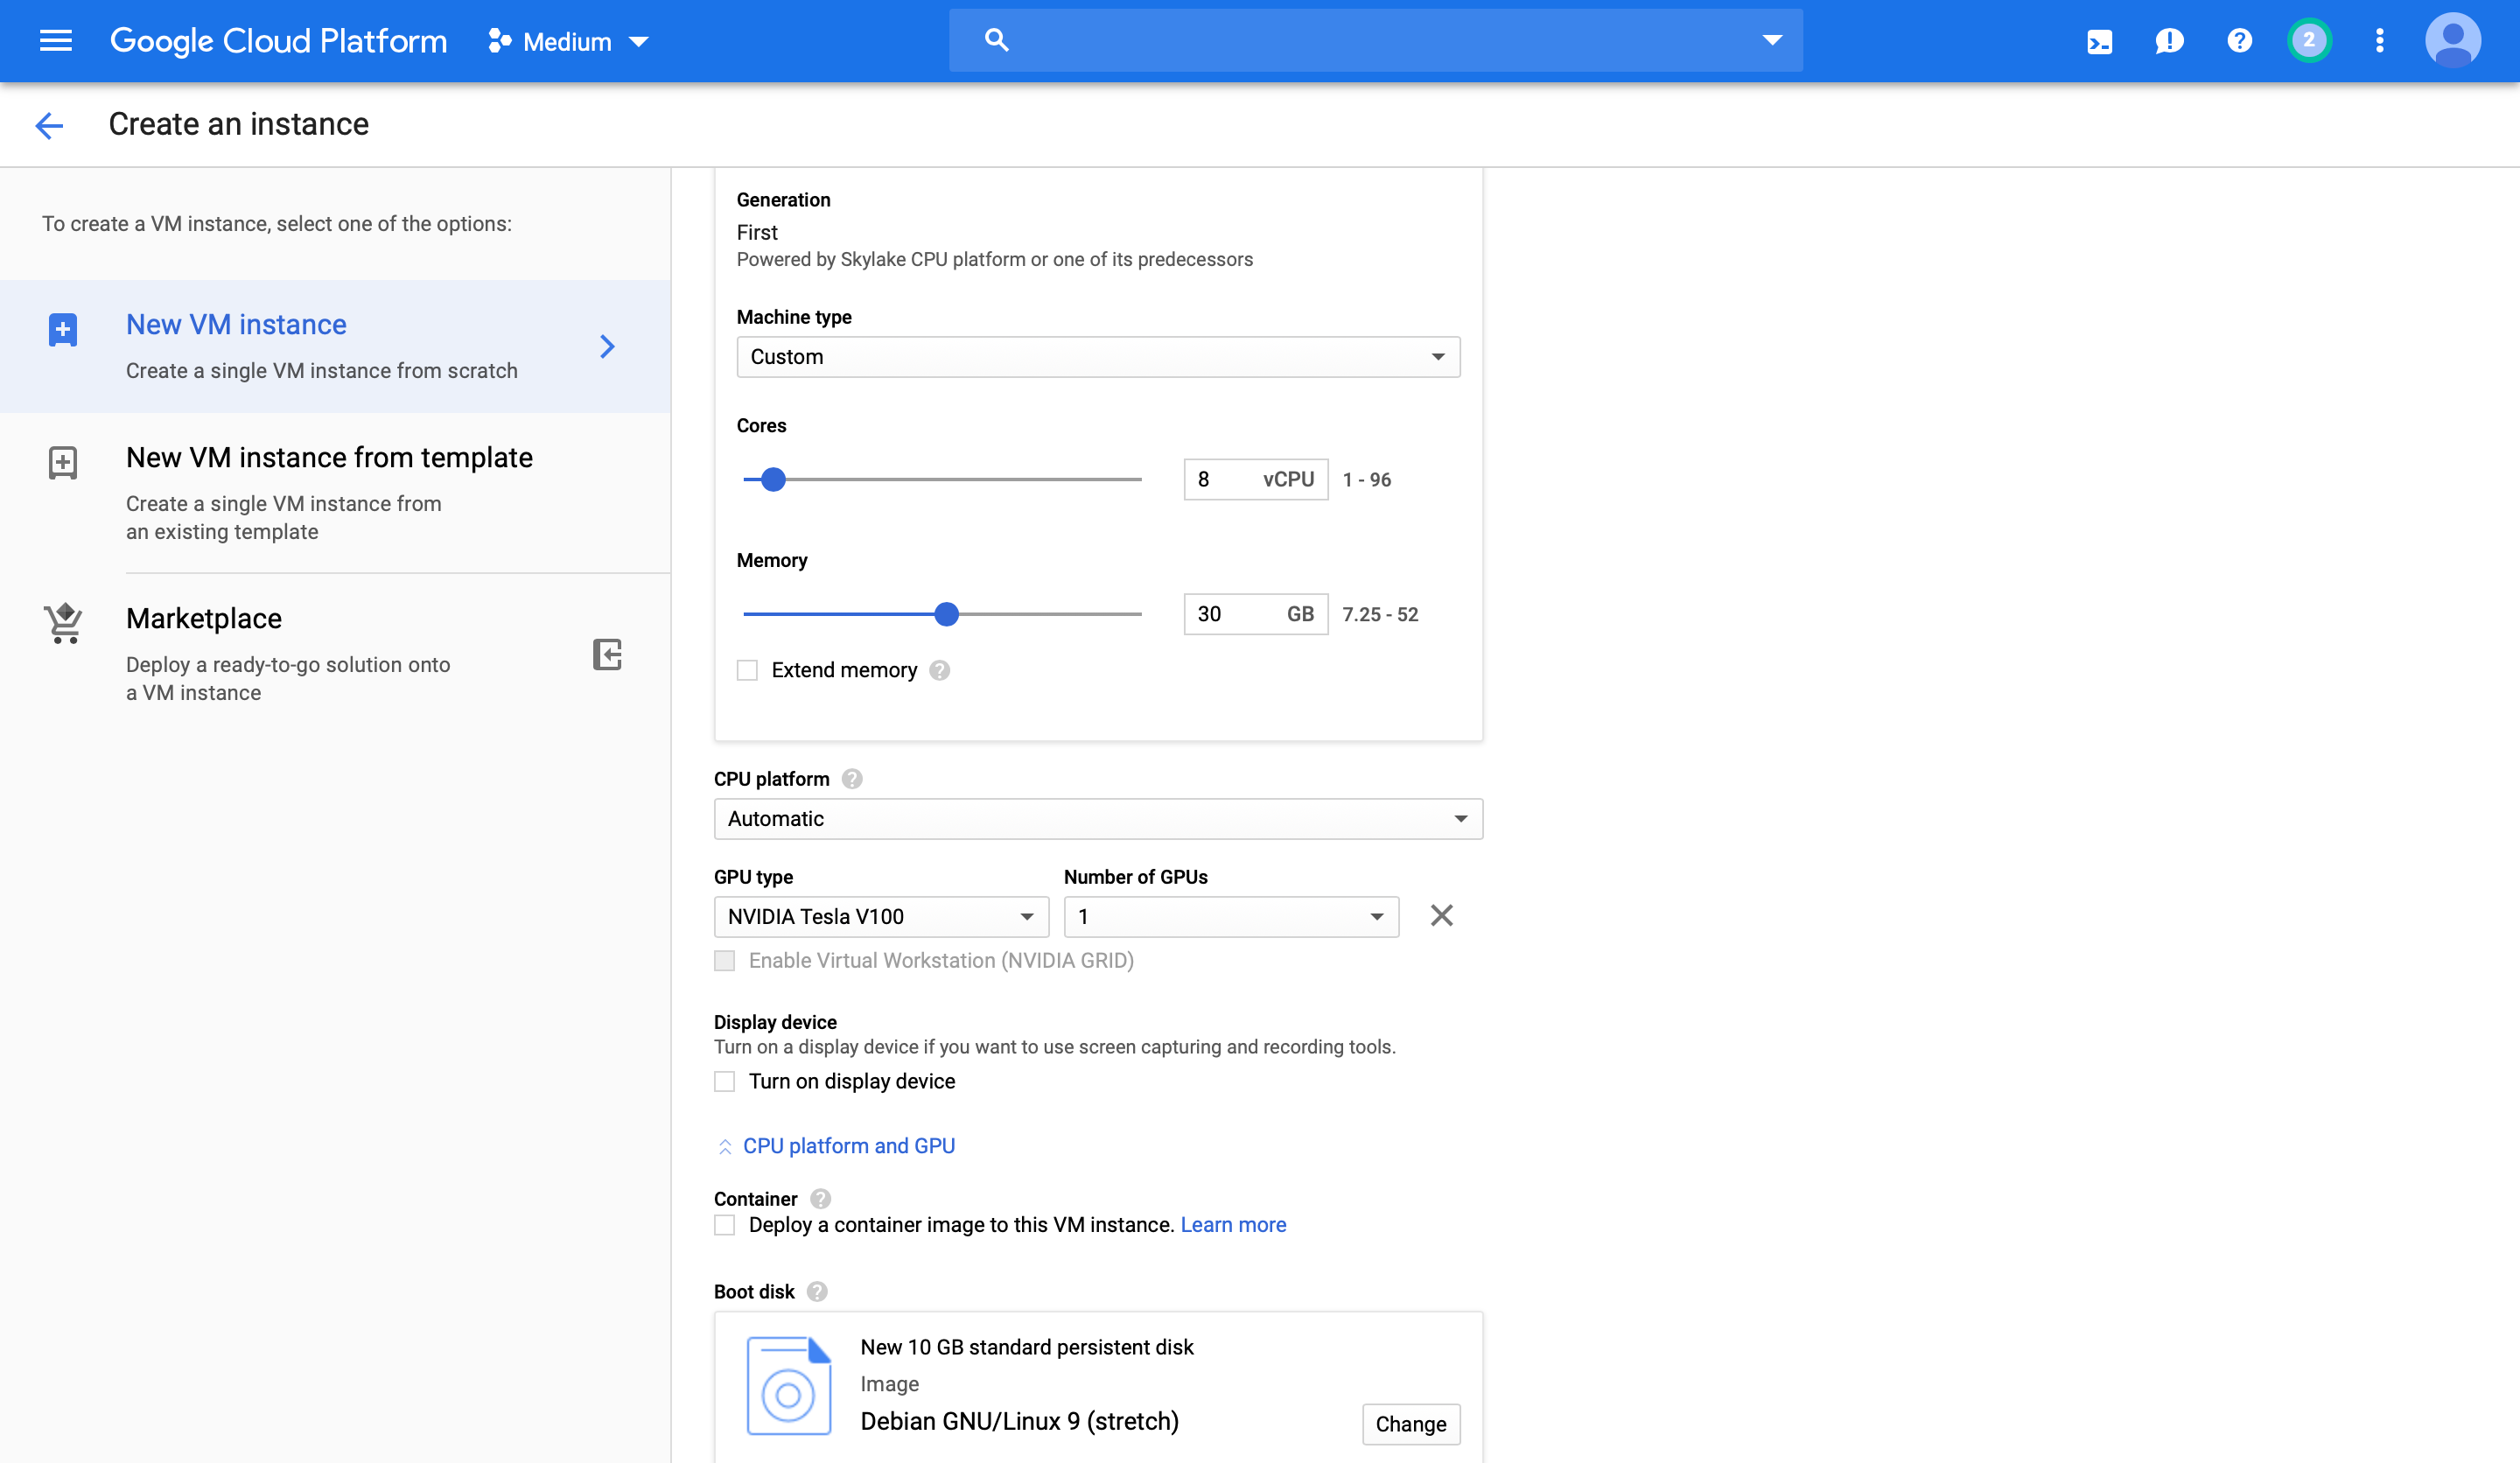Viewport: 2520px width, 1463px height.
Task: Collapse the CPU platform and GPU section
Action: click(847, 1145)
